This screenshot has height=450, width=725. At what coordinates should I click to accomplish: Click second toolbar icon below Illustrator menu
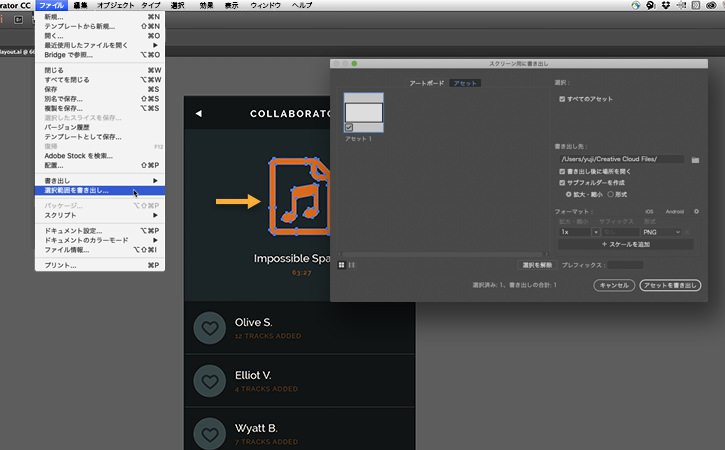tap(18, 20)
